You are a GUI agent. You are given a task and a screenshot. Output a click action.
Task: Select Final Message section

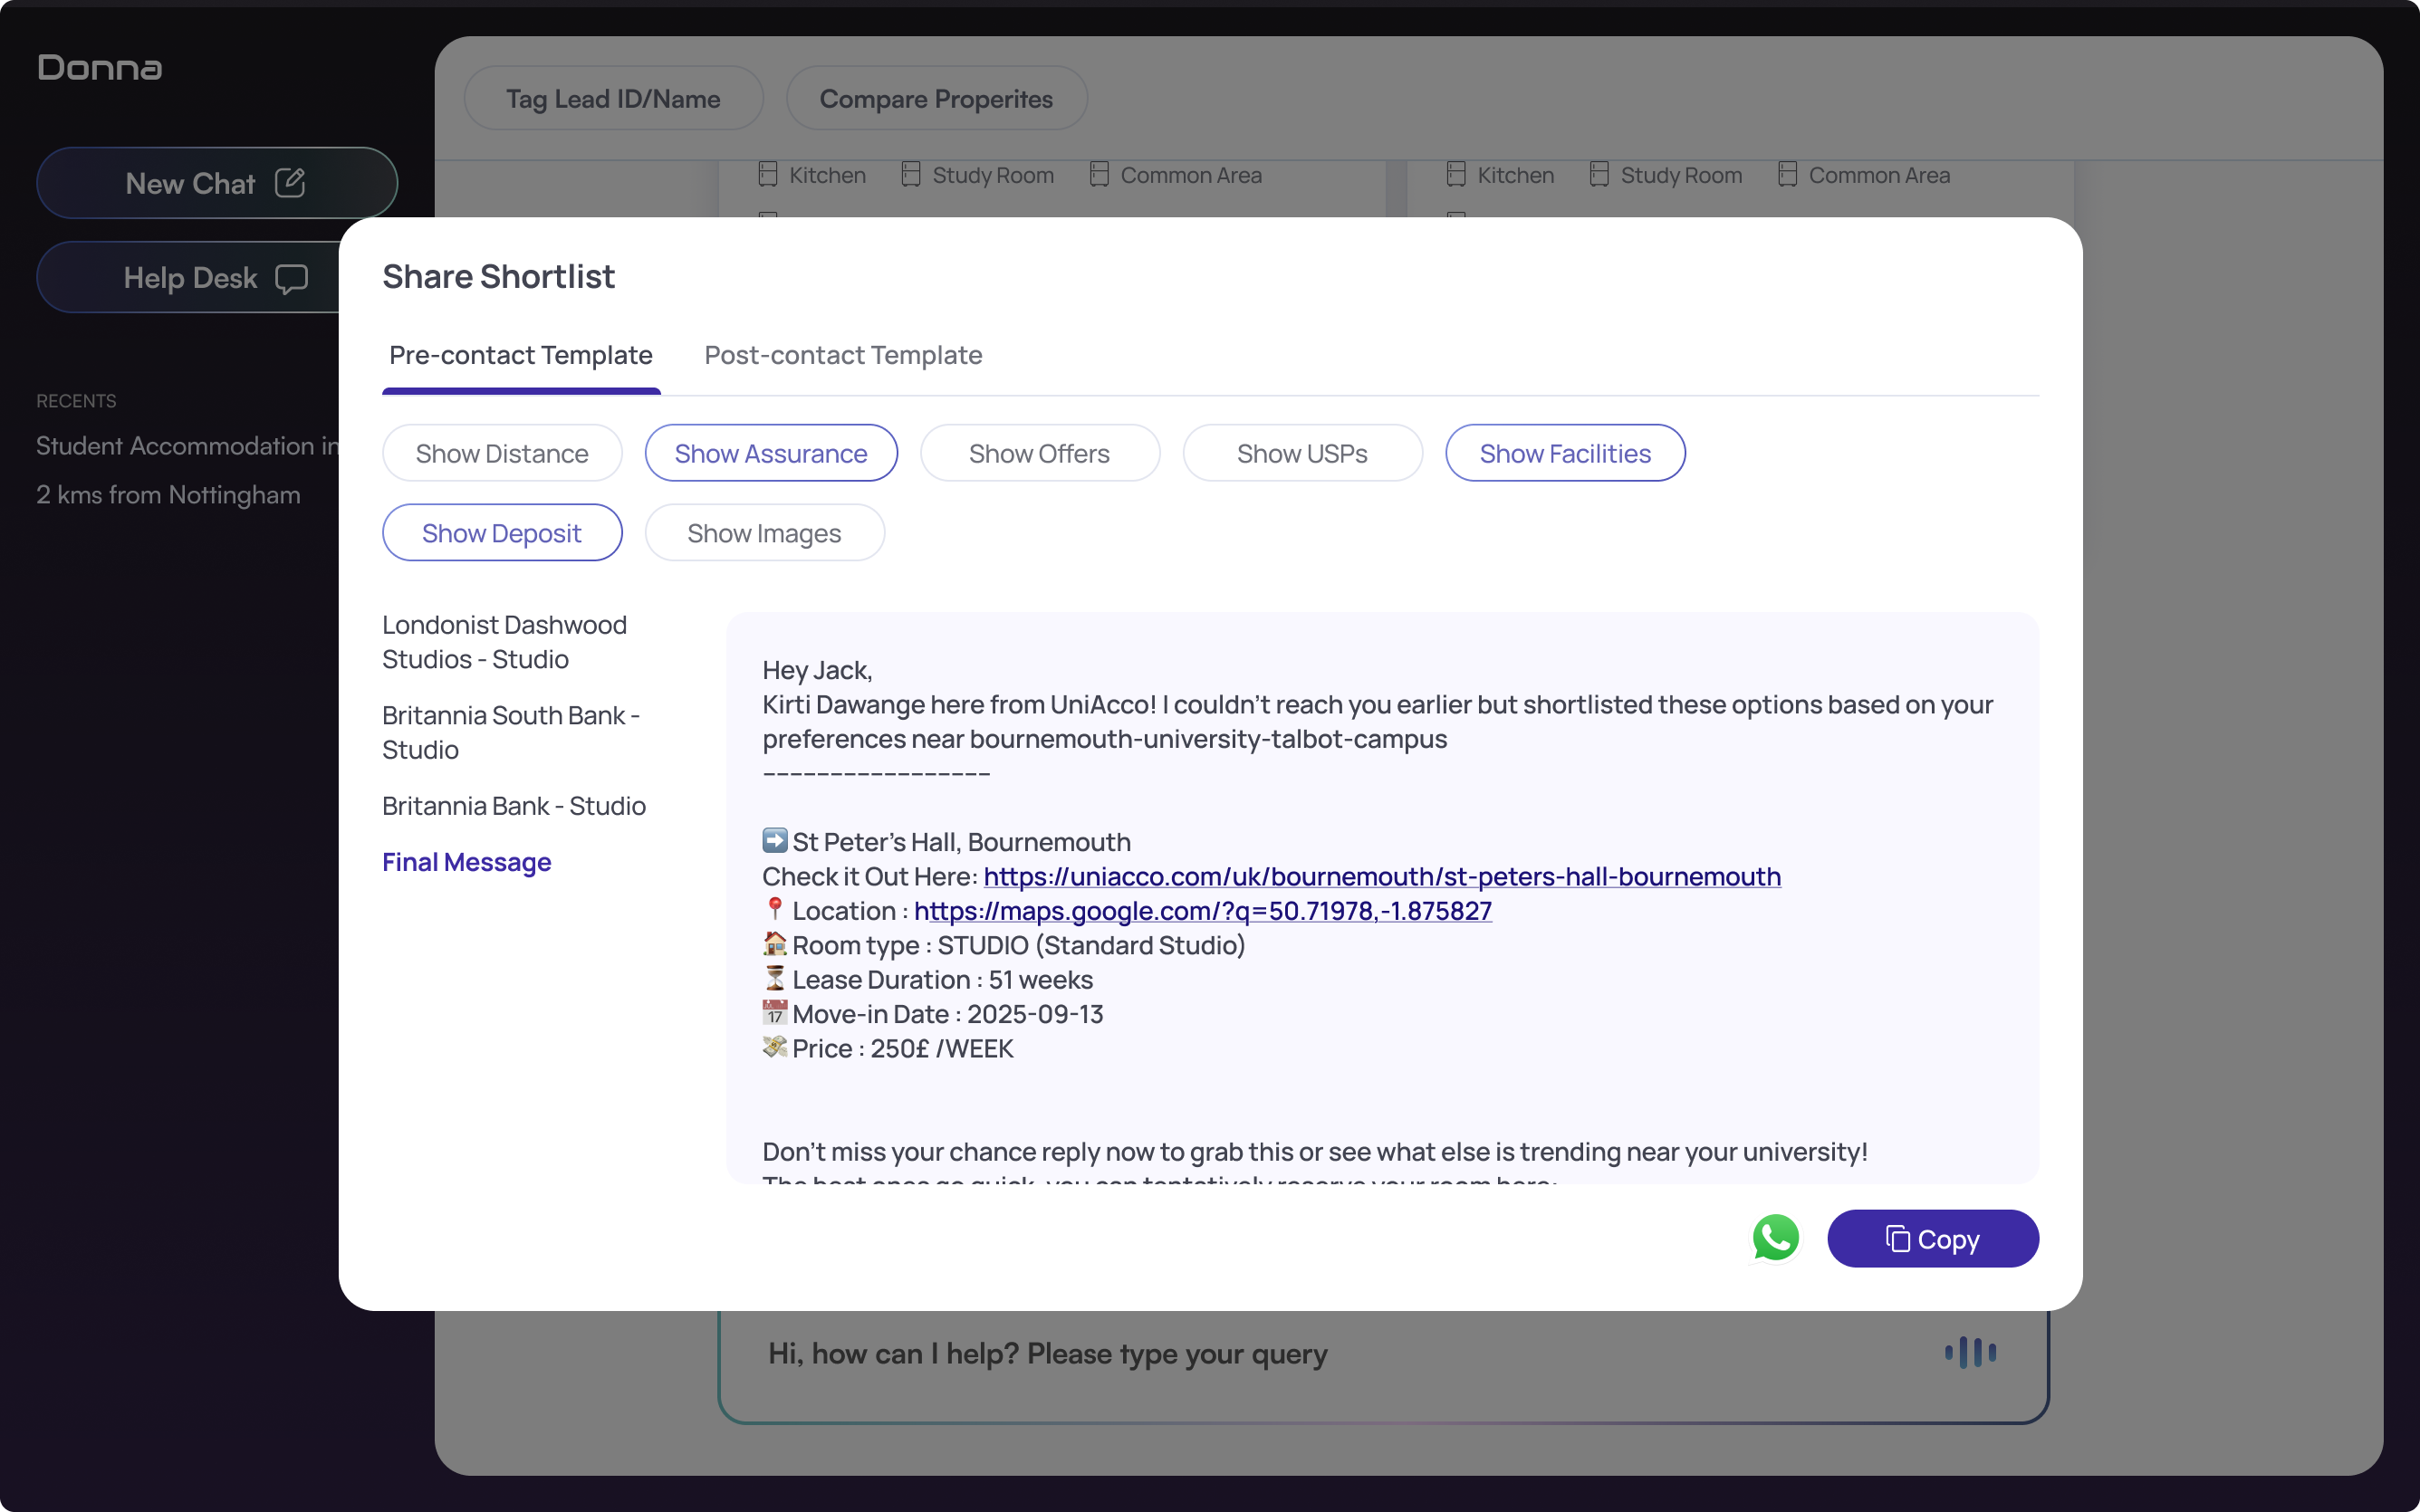pyautogui.click(x=466, y=862)
